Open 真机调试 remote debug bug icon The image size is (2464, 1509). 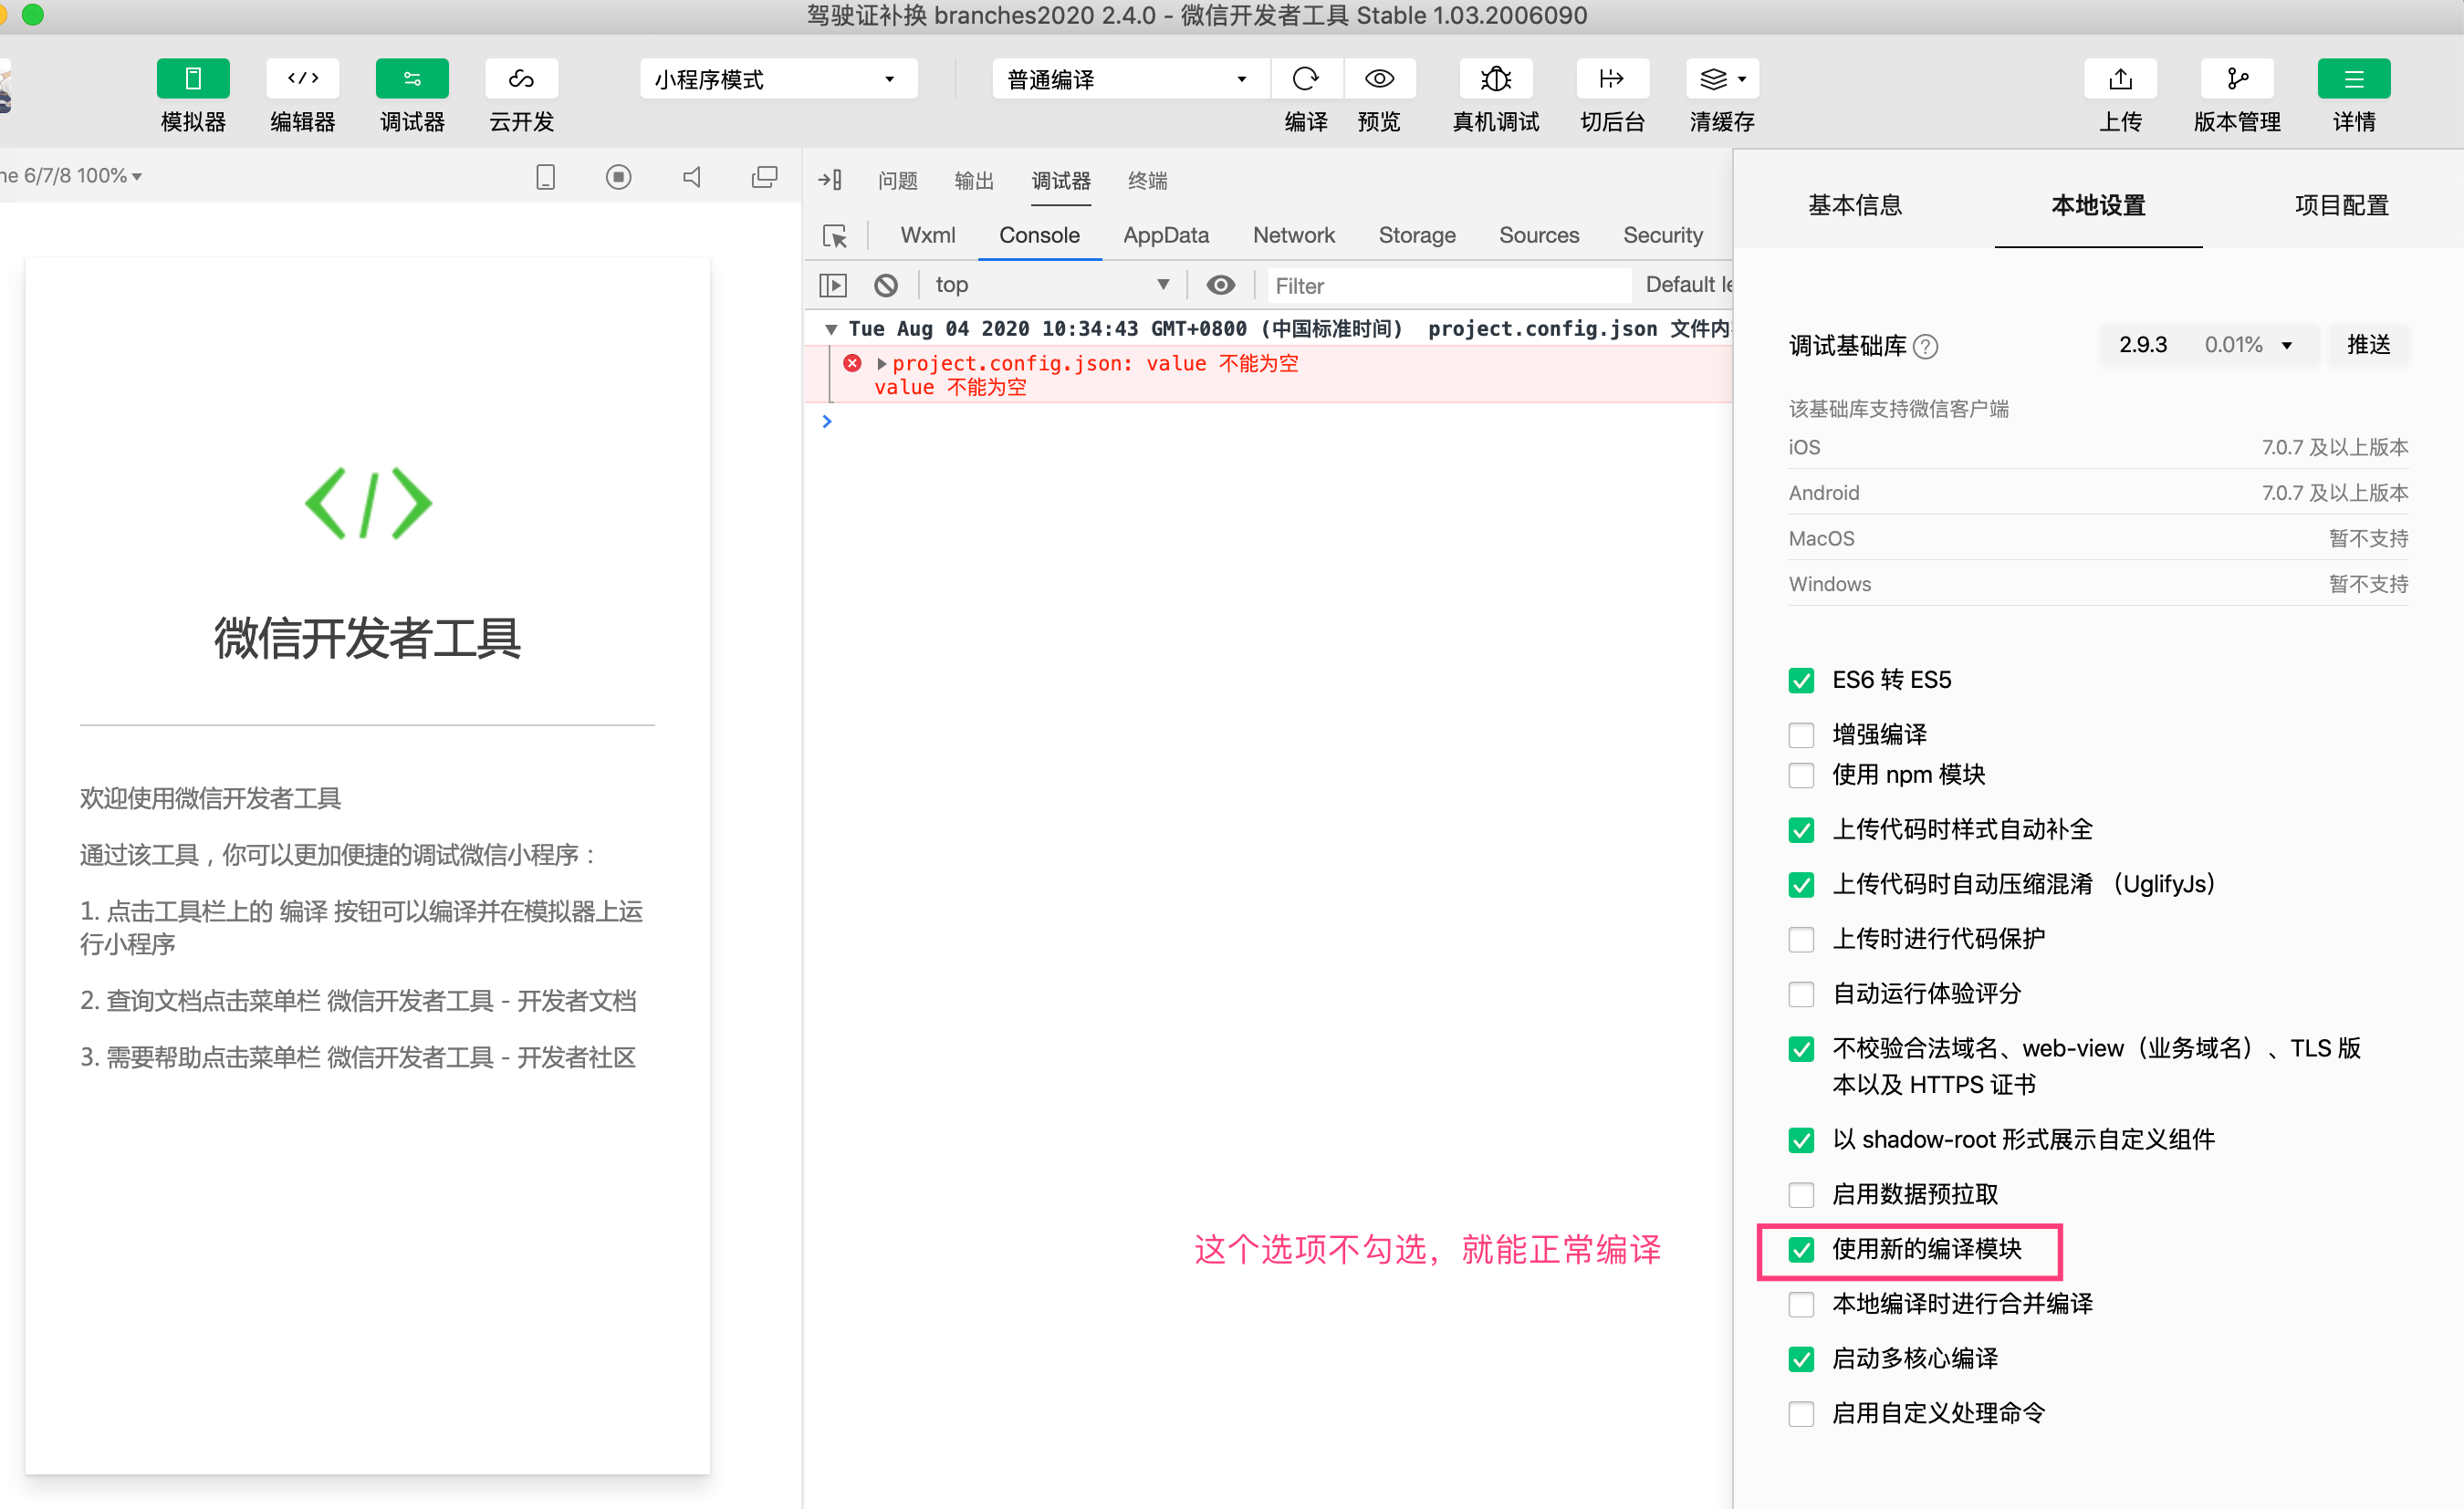pyautogui.click(x=1495, y=79)
